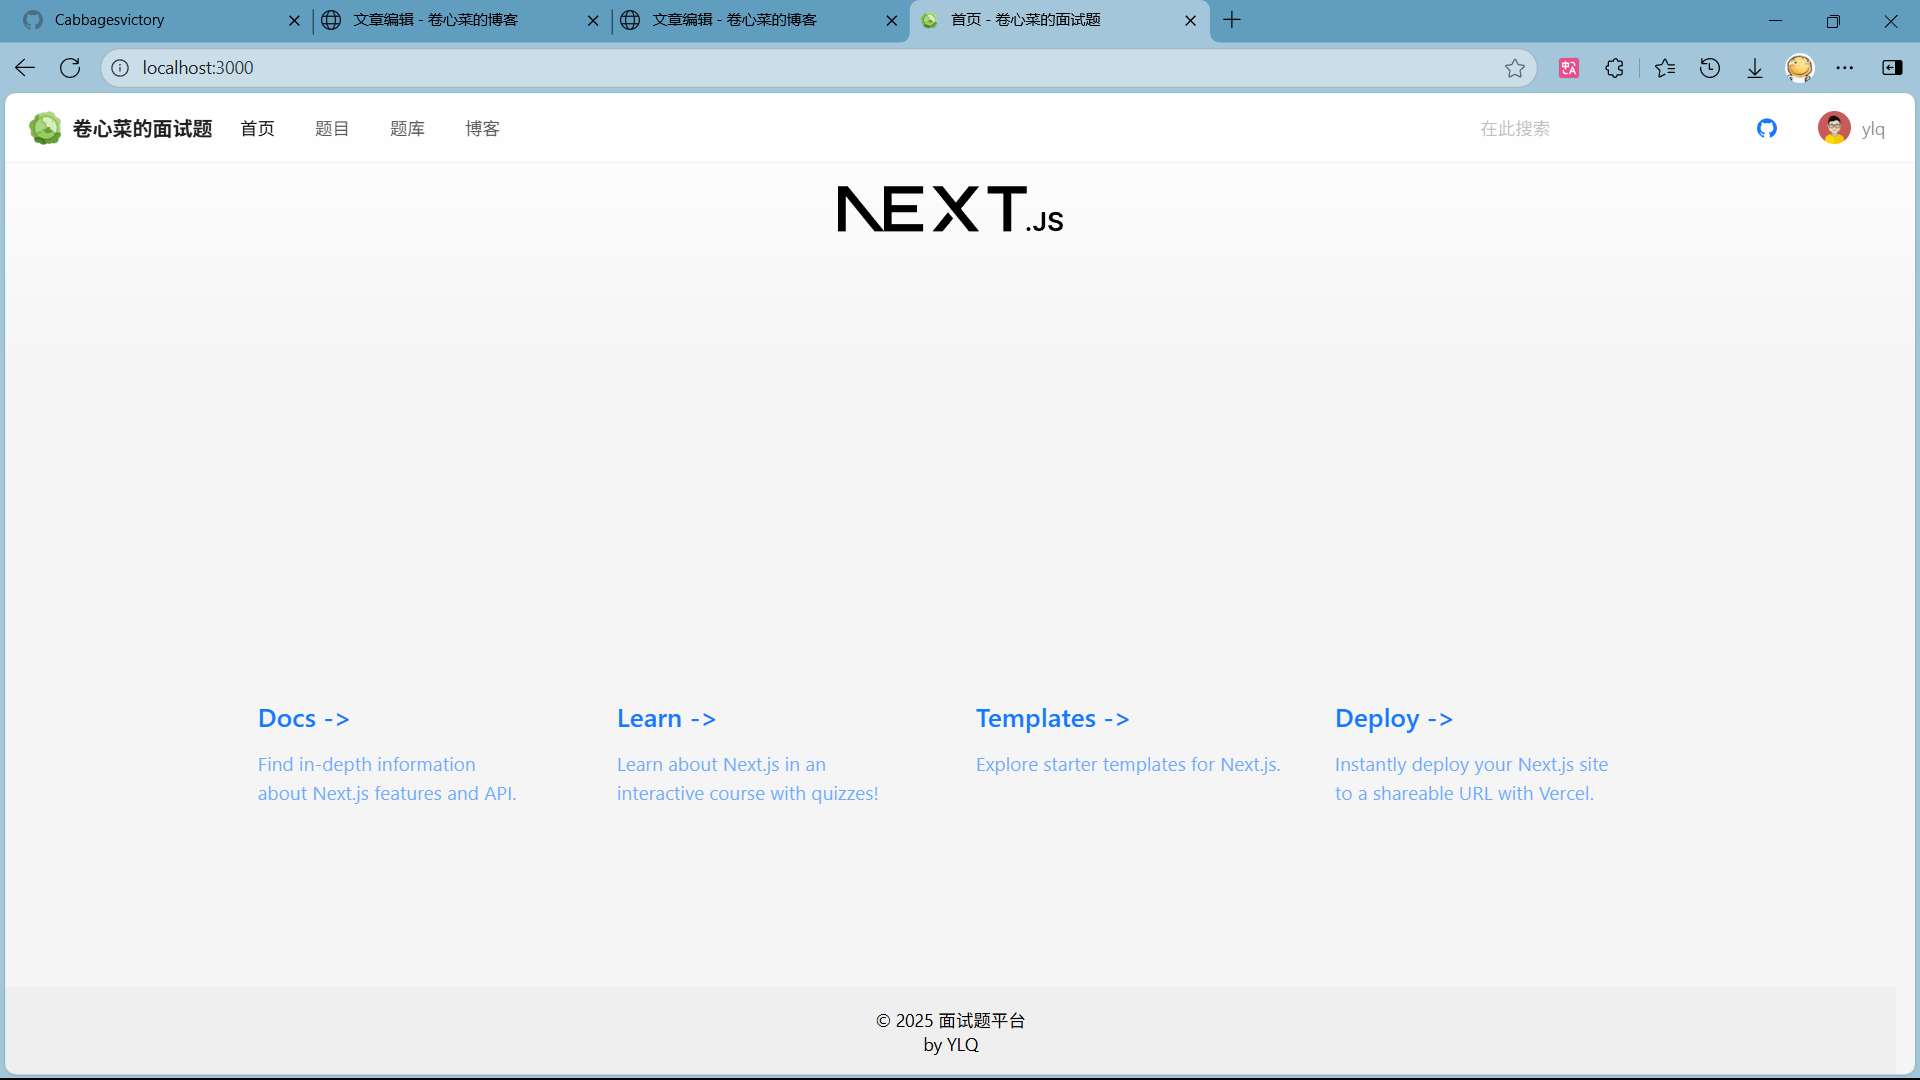
Task: Open the Learn -> link
Action: point(666,718)
